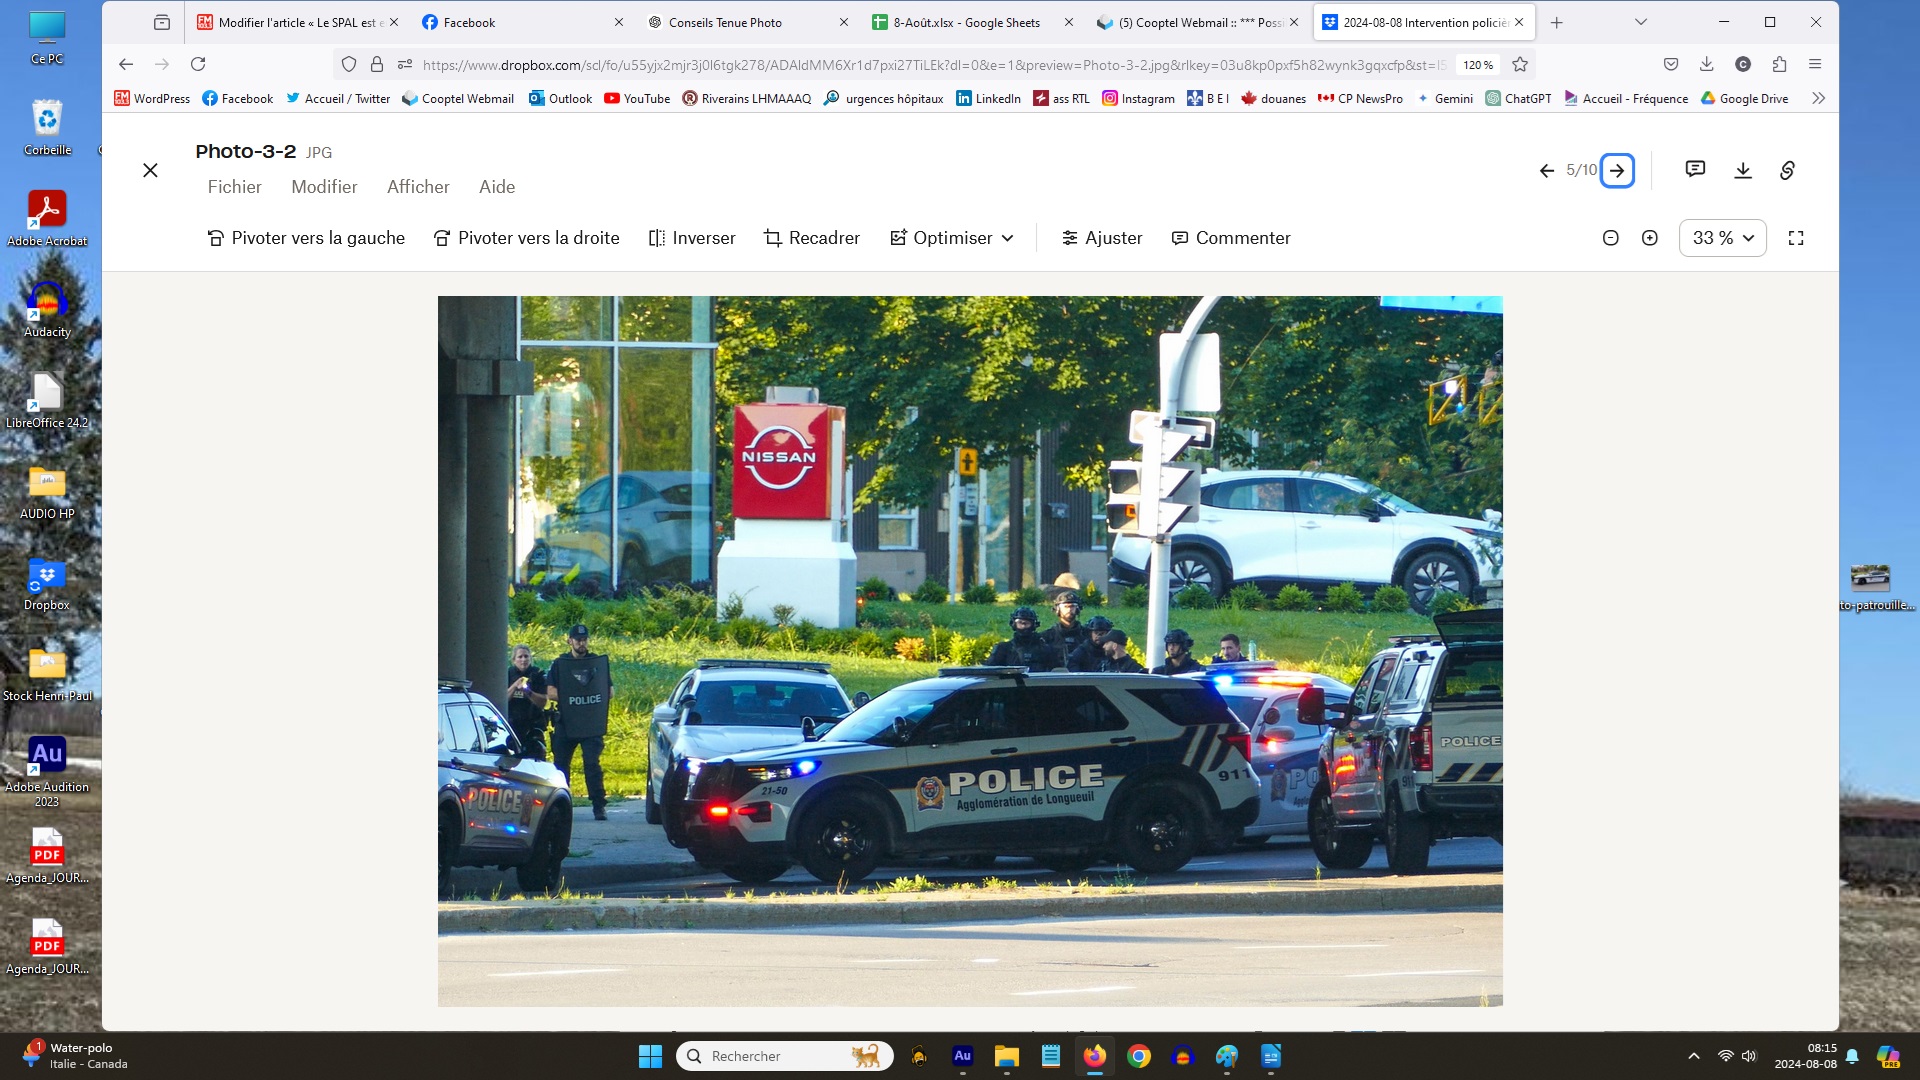Click the Recadrer button

click(x=811, y=238)
